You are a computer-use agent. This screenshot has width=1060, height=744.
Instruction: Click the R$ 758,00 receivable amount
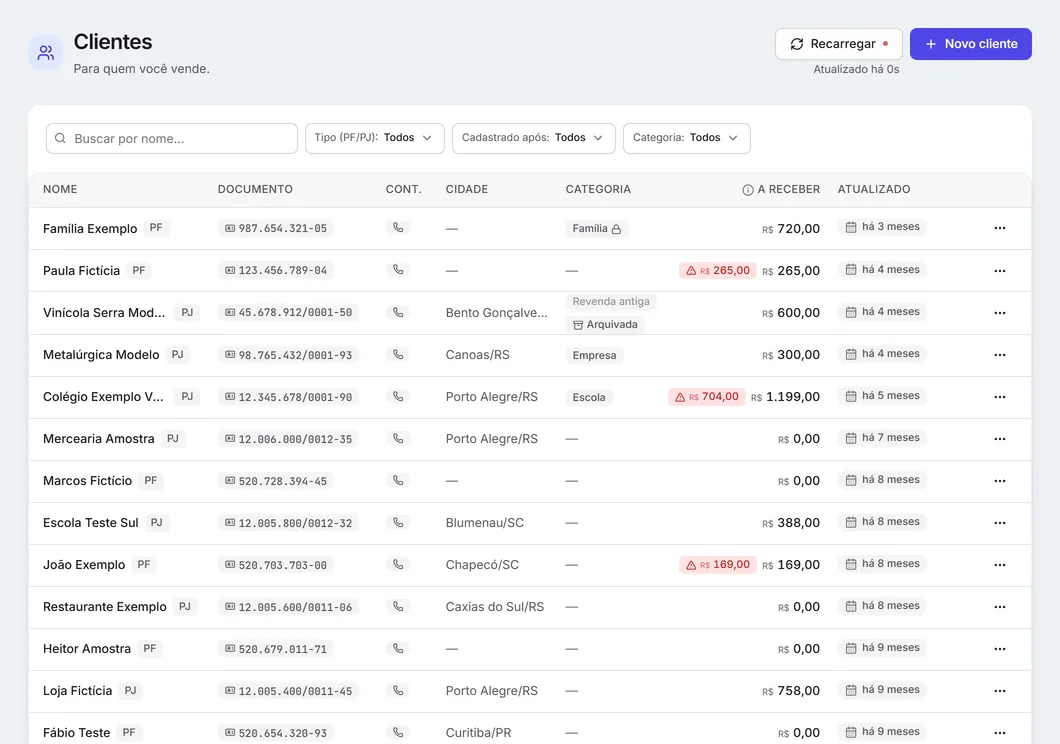pyautogui.click(x=791, y=691)
